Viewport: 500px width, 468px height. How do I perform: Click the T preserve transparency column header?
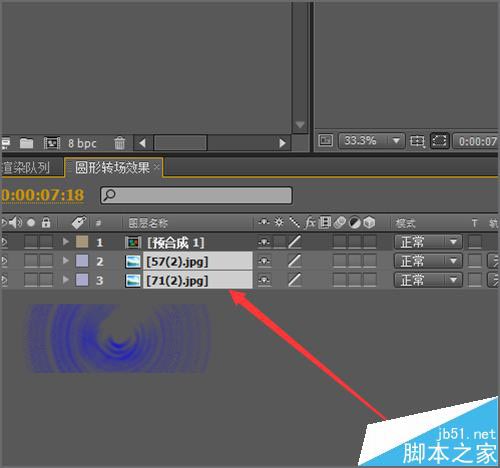click(475, 223)
